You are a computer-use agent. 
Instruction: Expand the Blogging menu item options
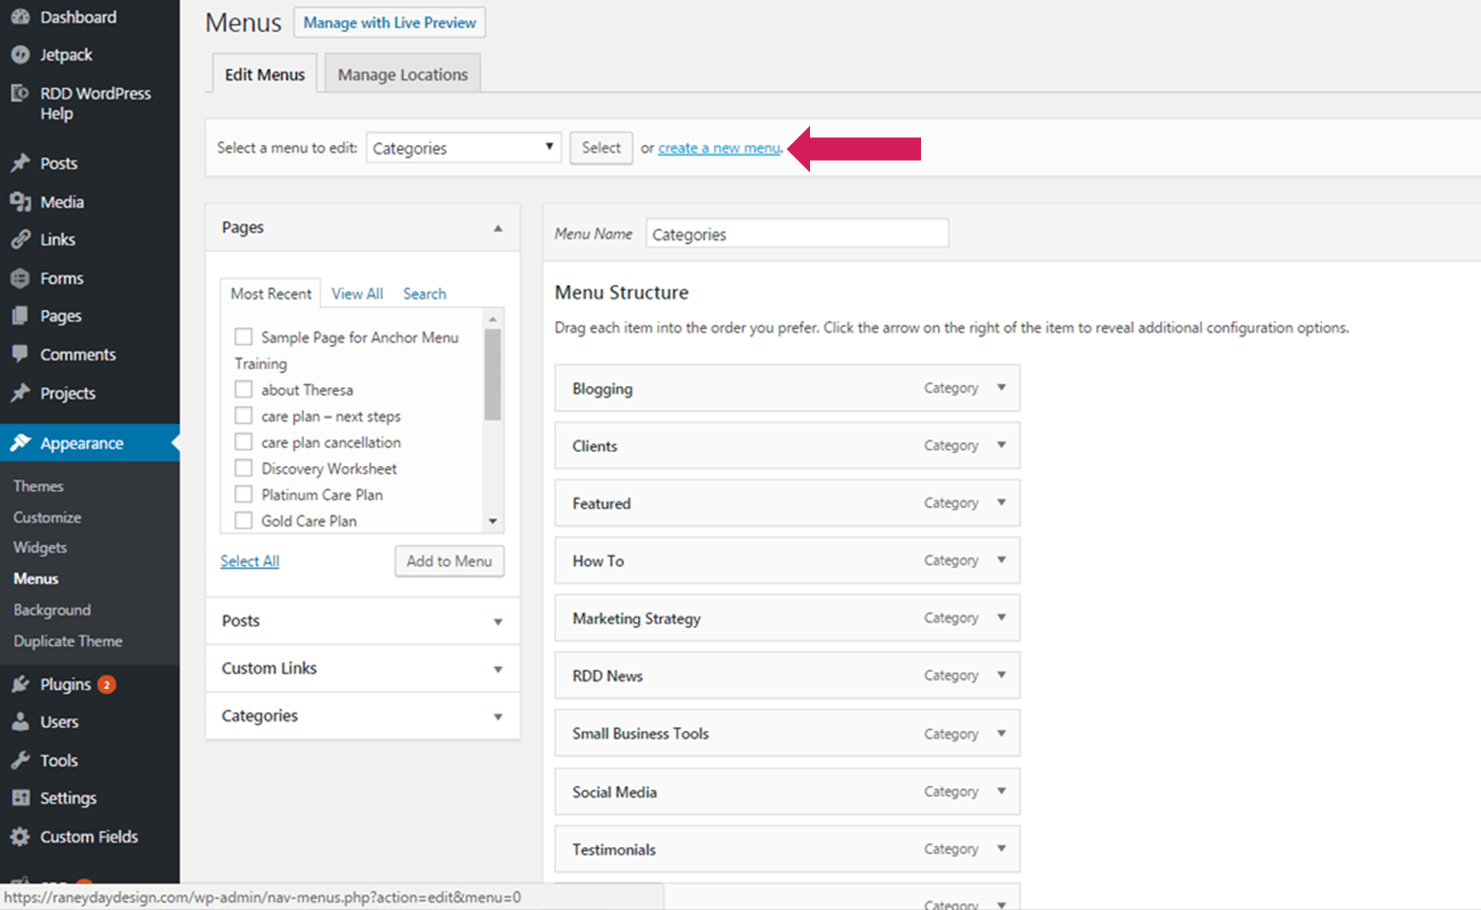[x=1001, y=388]
